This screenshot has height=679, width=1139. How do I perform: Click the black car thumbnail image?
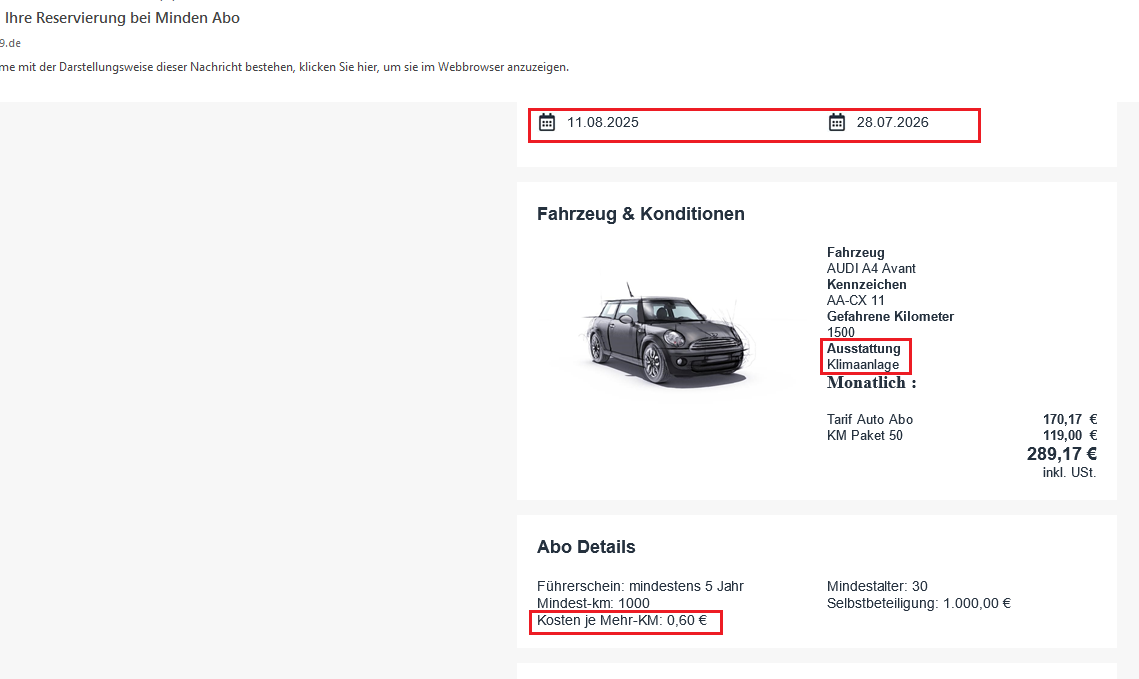[x=664, y=335]
